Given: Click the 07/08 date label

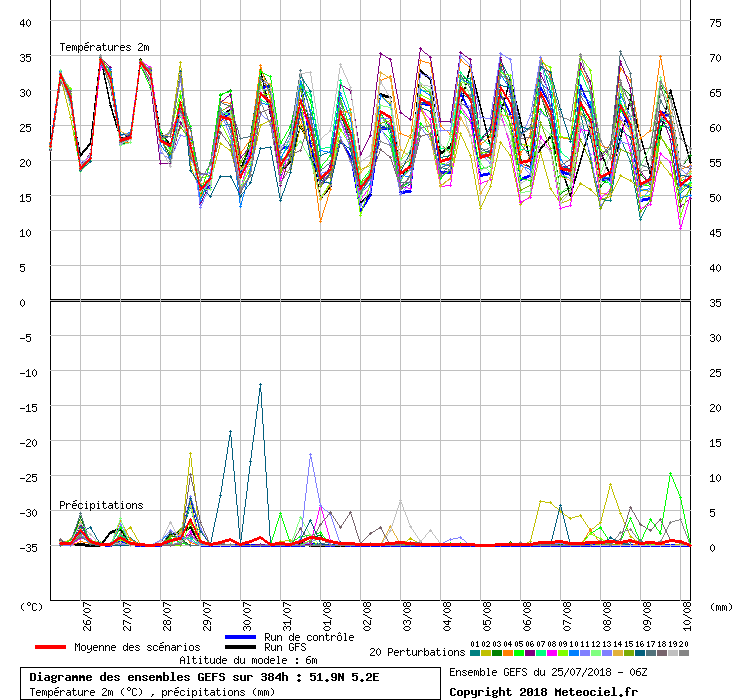Looking at the screenshot, I should coord(567,616).
